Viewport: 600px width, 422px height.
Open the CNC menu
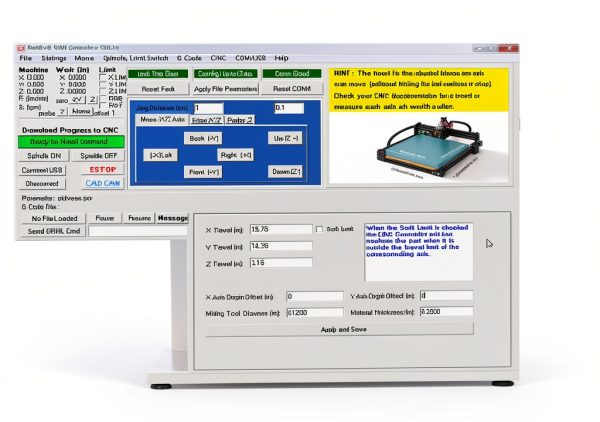218,58
